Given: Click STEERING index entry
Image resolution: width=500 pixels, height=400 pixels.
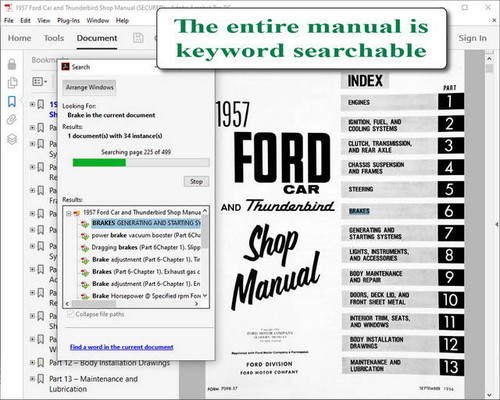Looking at the screenshot, I should [402, 189].
